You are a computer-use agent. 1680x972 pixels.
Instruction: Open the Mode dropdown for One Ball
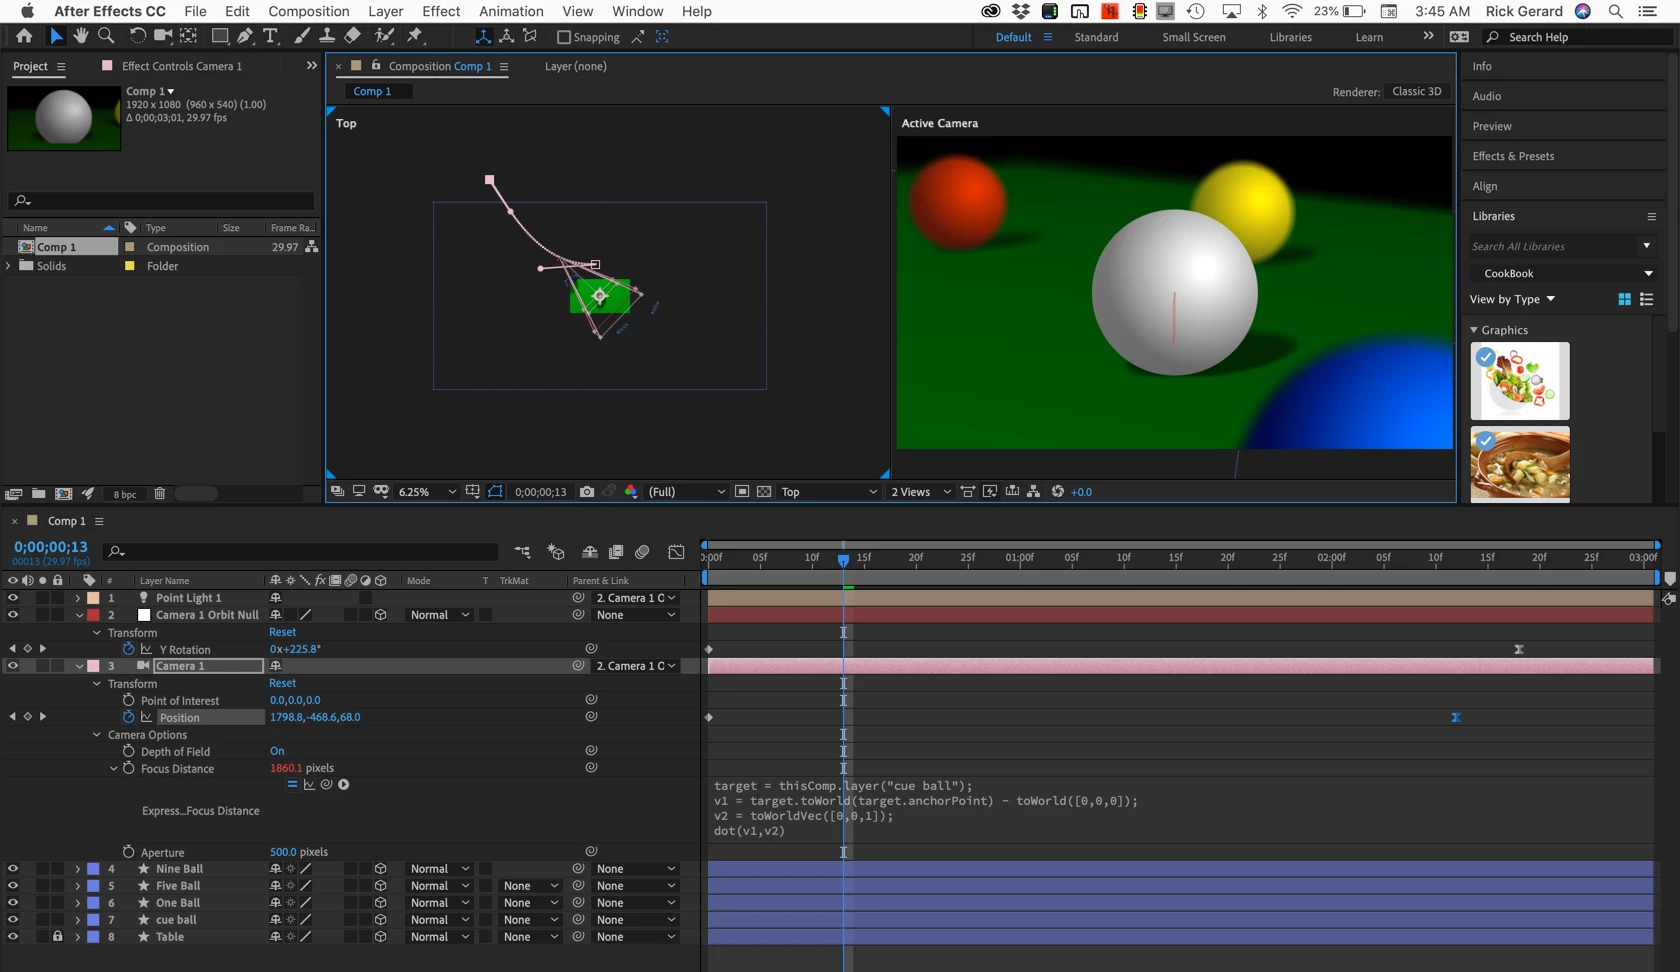[439, 903]
